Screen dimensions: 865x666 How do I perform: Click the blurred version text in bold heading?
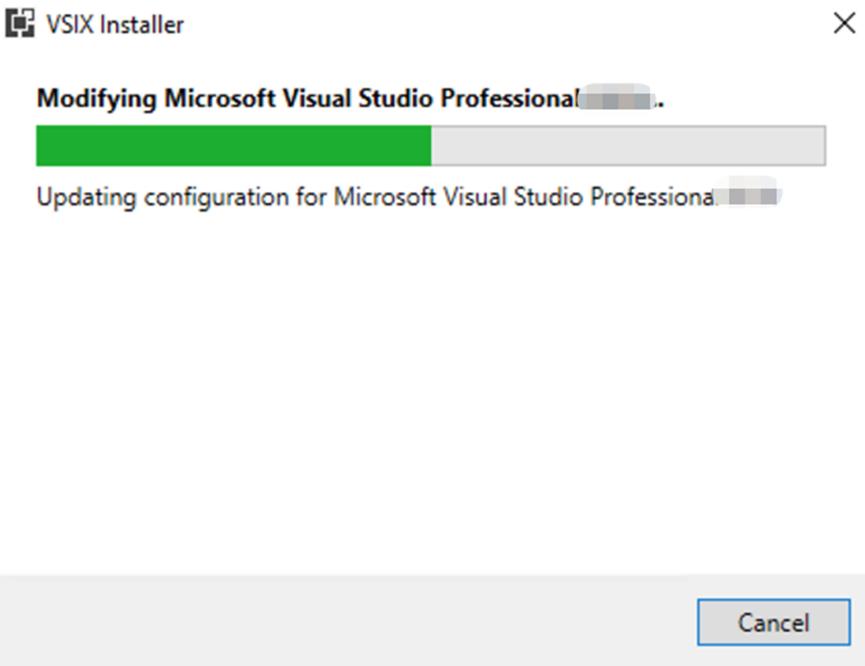[x=618, y=99]
